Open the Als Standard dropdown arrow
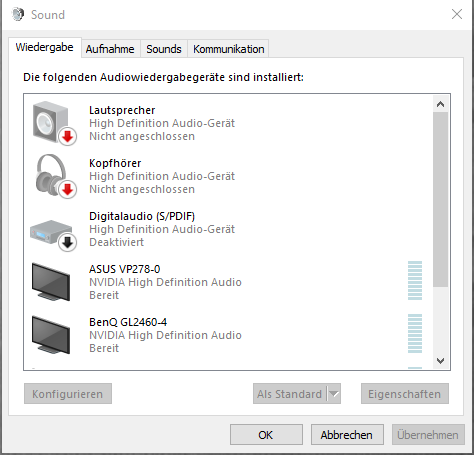The width and height of the screenshot is (474, 455). point(334,394)
